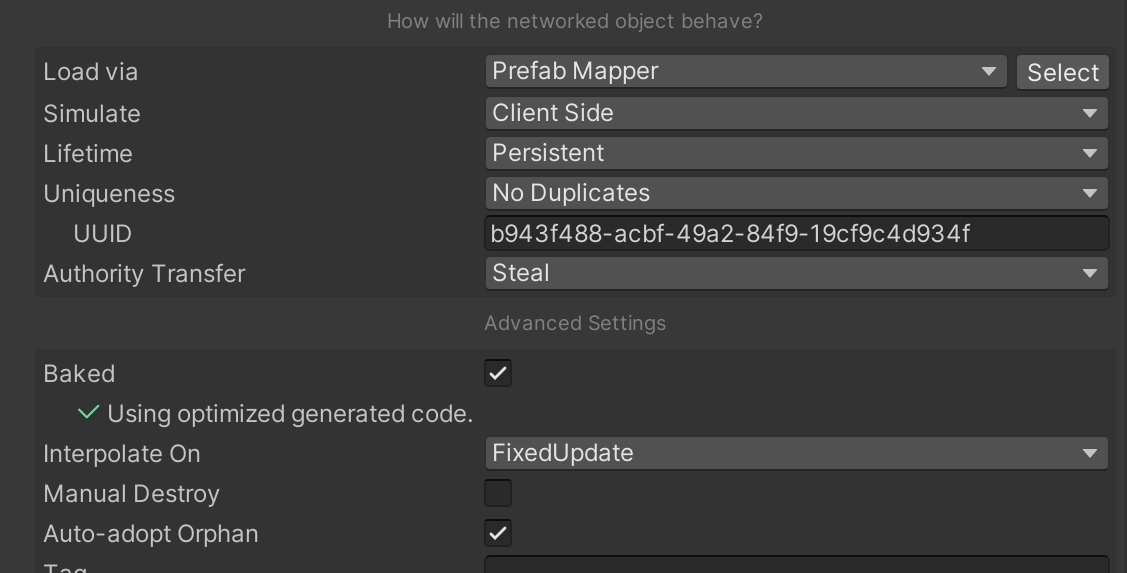This screenshot has height=573, width=1127.
Task: Click the 'How will the networked object behave?' heading
Action: tap(575, 21)
